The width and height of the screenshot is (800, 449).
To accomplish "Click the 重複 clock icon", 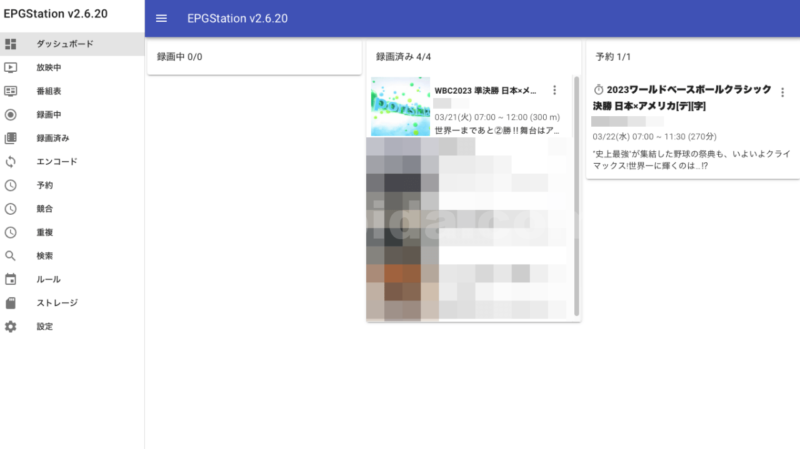I will [x=11, y=232].
